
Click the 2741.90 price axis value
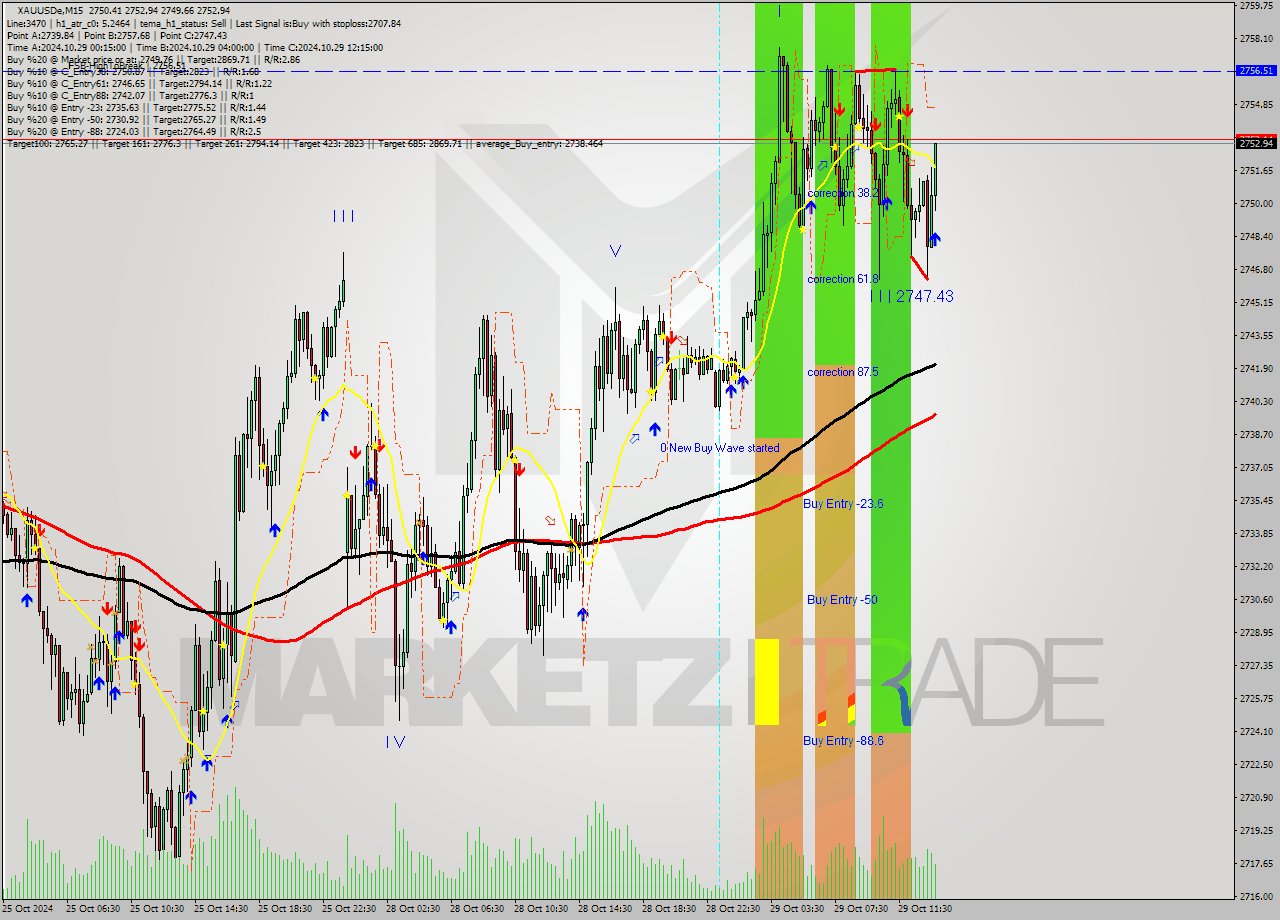pos(1256,369)
